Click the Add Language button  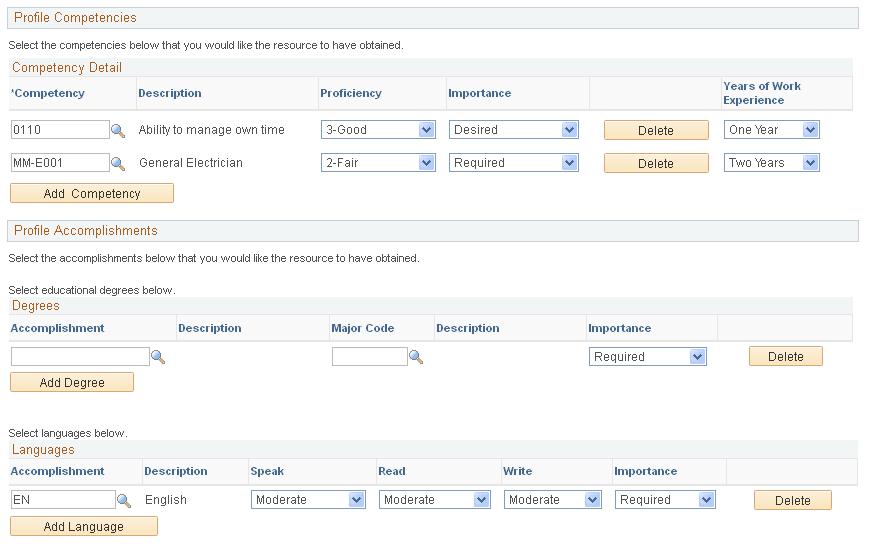tap(84, 527)
